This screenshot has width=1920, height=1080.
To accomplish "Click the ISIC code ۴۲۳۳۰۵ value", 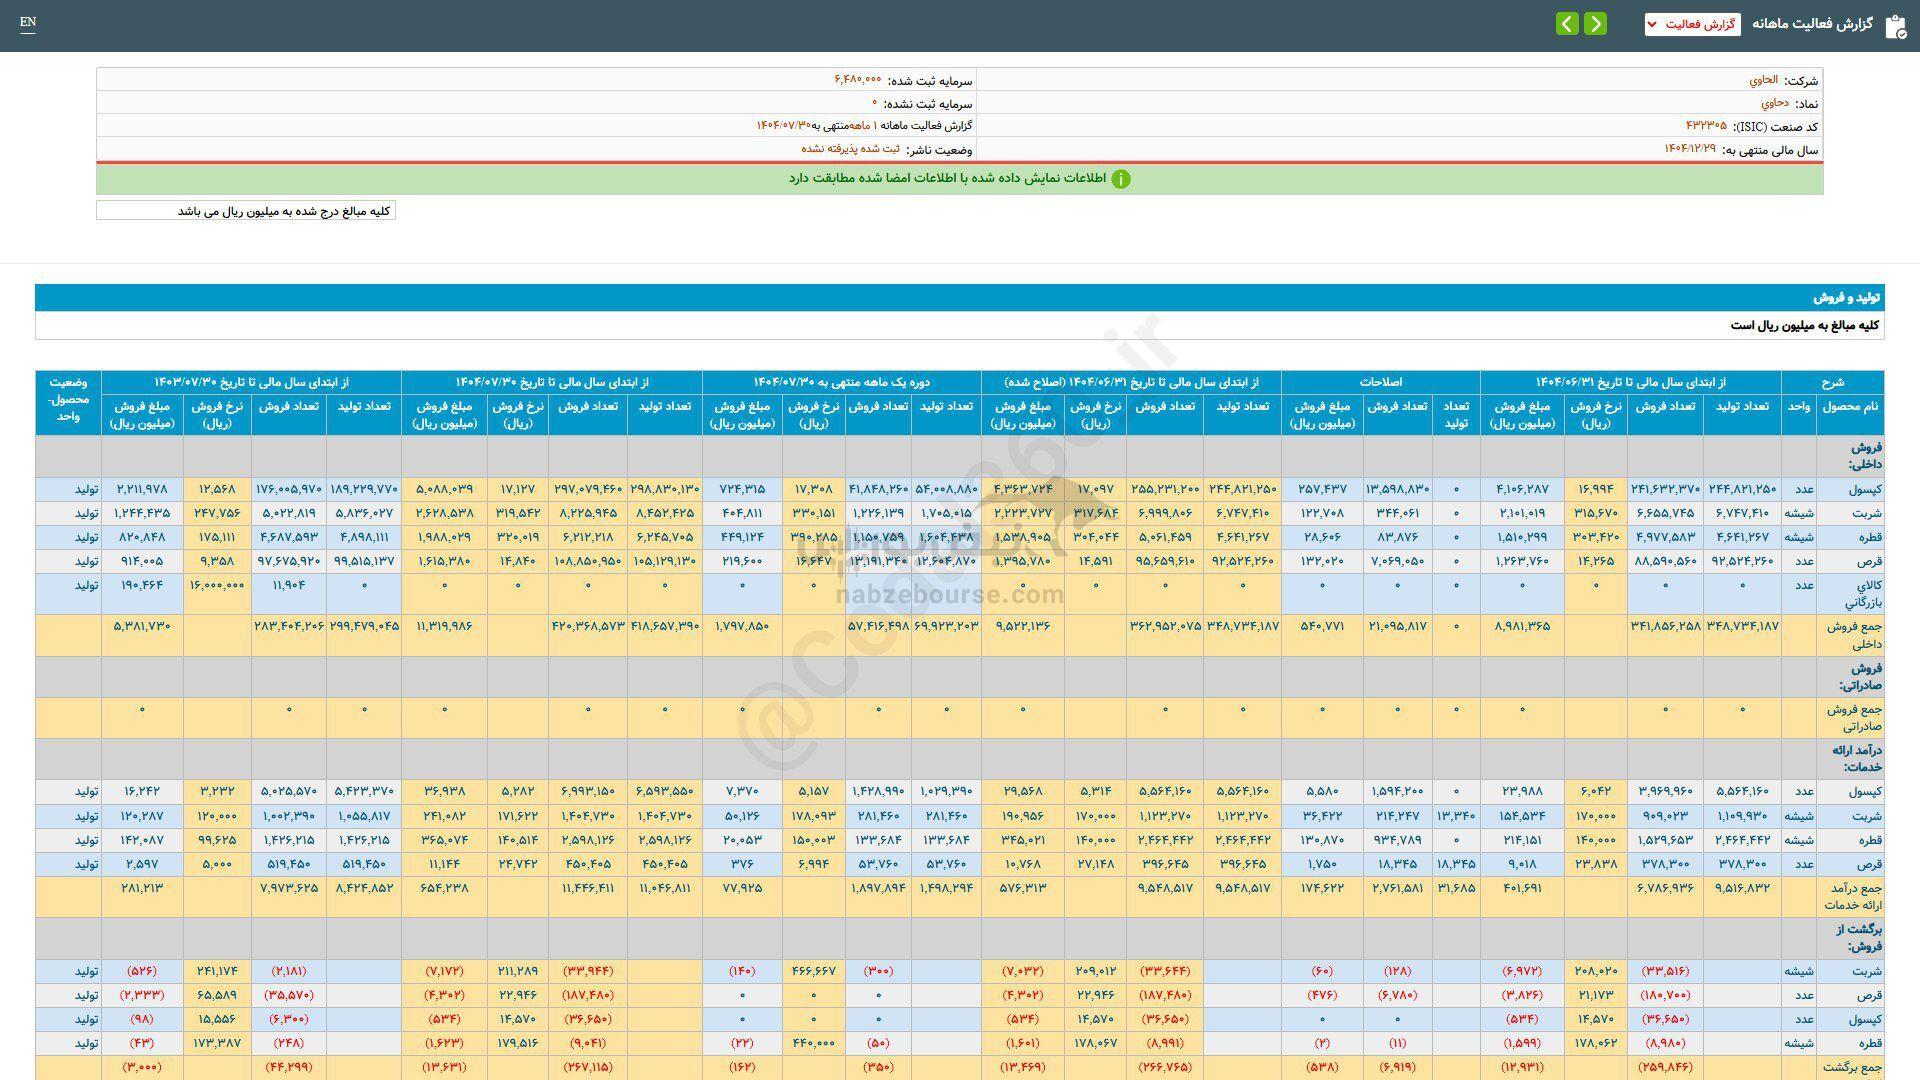I will (1706, 126).
